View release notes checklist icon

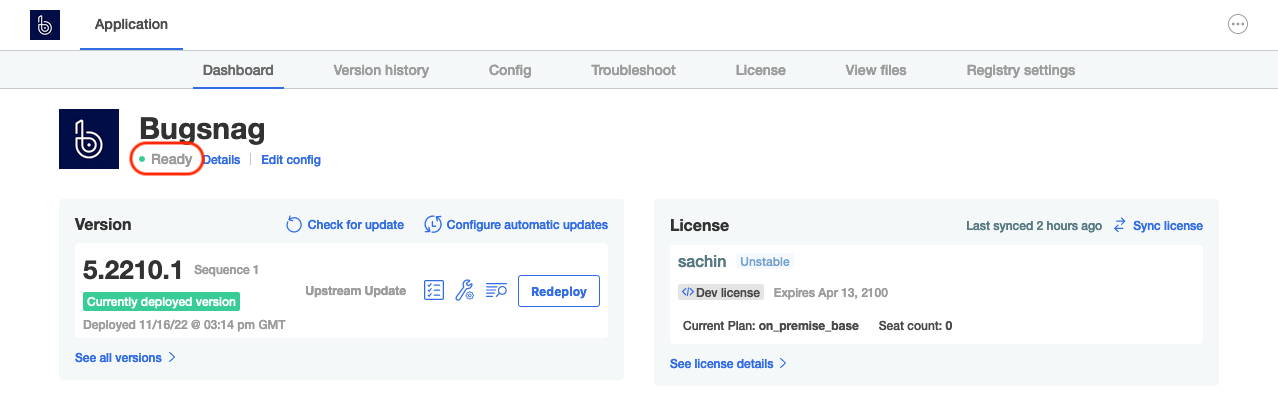(x=433, y=291)
